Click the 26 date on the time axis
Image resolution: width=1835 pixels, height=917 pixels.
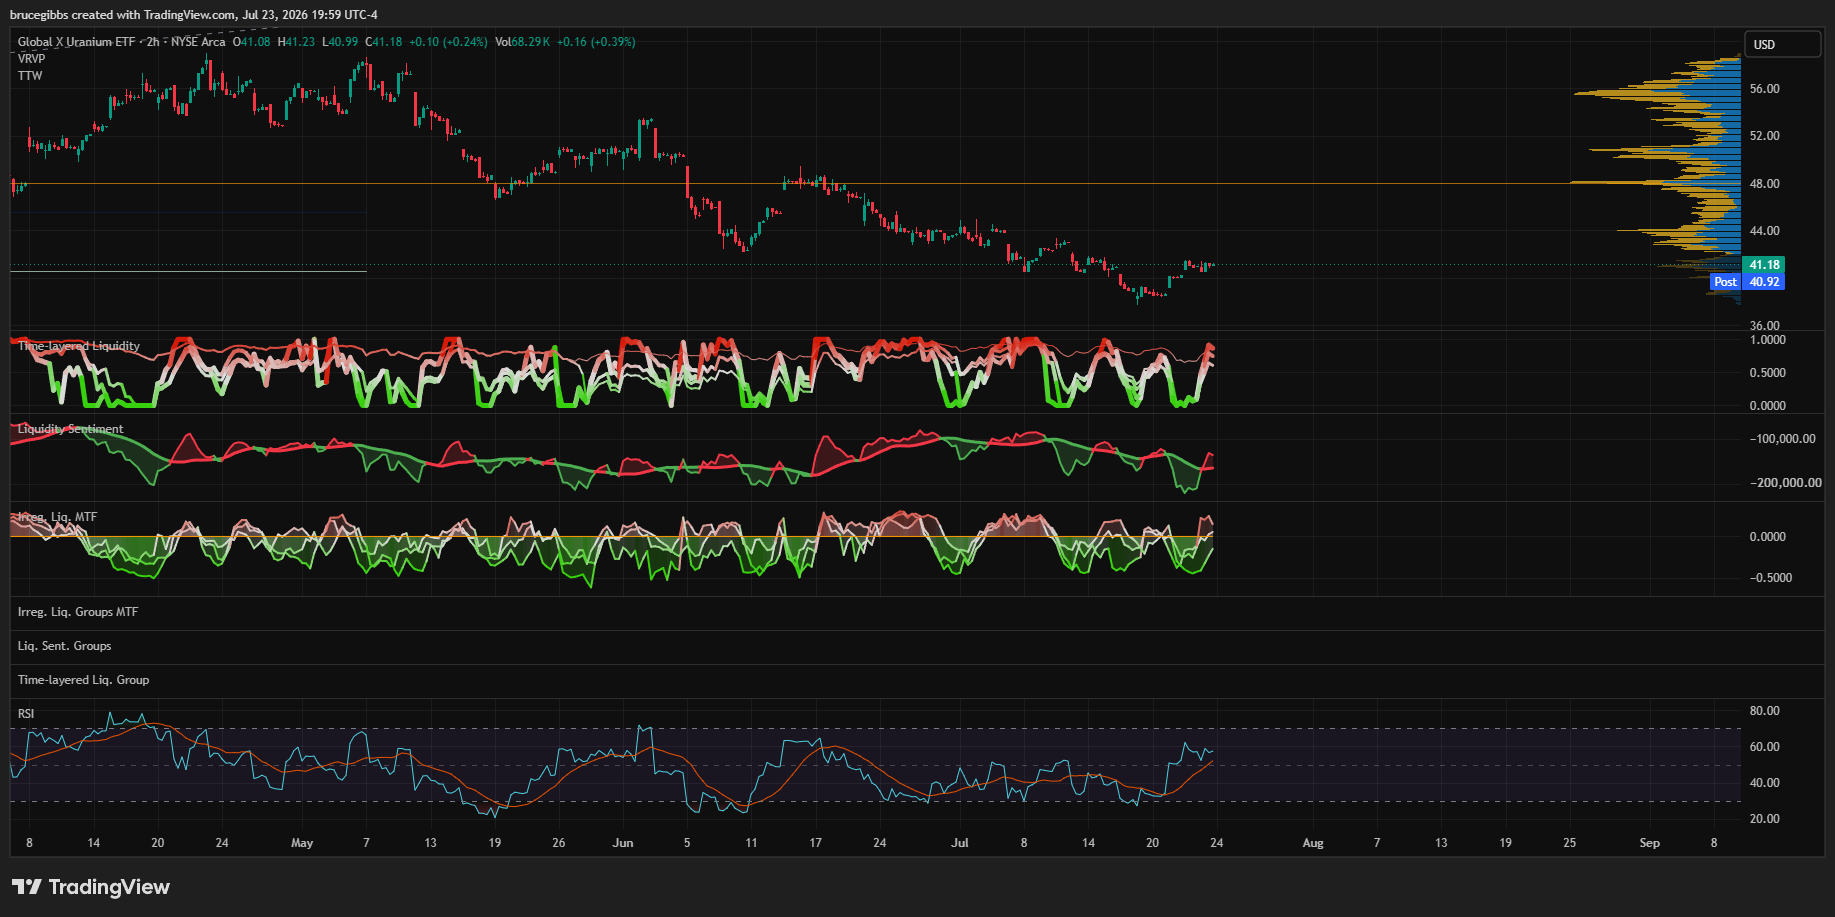tap(559, 843)
